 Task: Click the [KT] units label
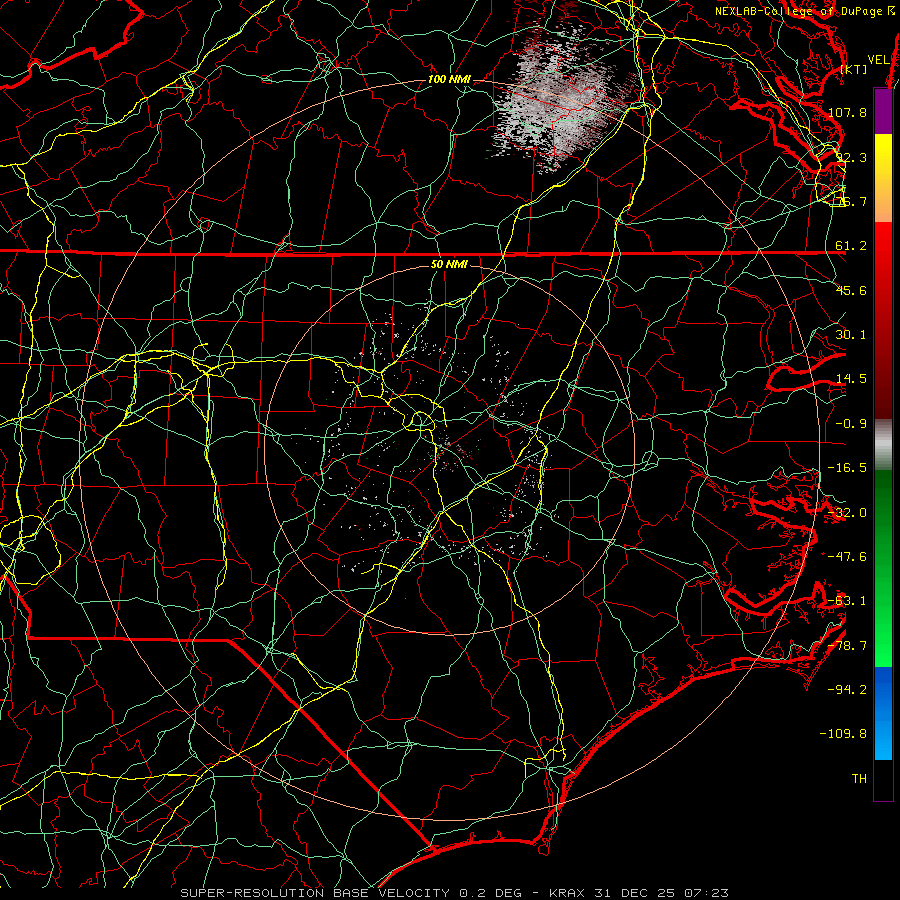pos(854,69)
